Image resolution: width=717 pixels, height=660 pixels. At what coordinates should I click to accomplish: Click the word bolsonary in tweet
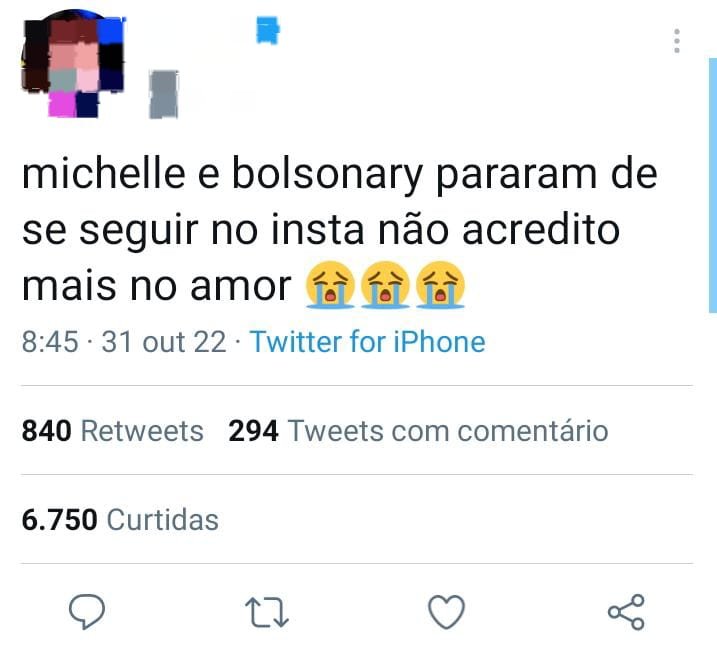coord(327,176)
